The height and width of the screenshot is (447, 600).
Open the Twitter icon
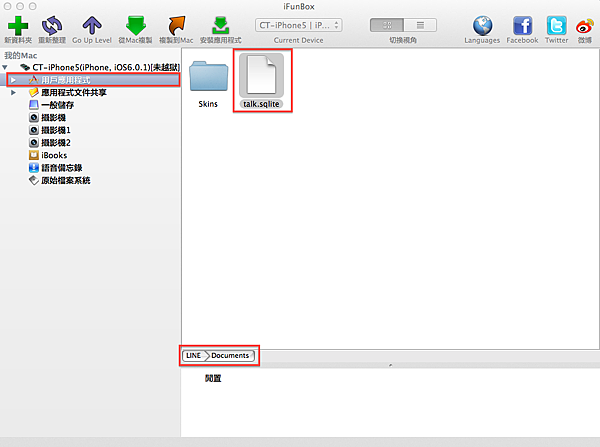coord(556,26)
